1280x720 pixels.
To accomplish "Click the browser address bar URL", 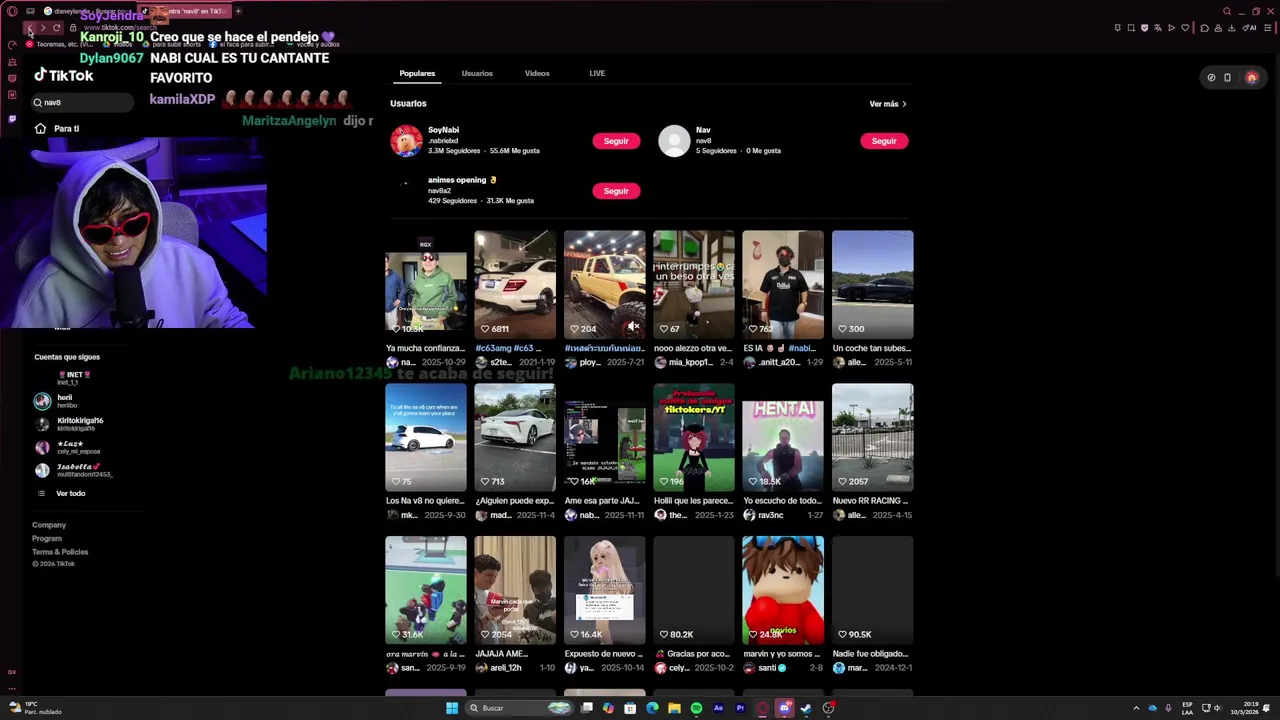I will 122,28.
